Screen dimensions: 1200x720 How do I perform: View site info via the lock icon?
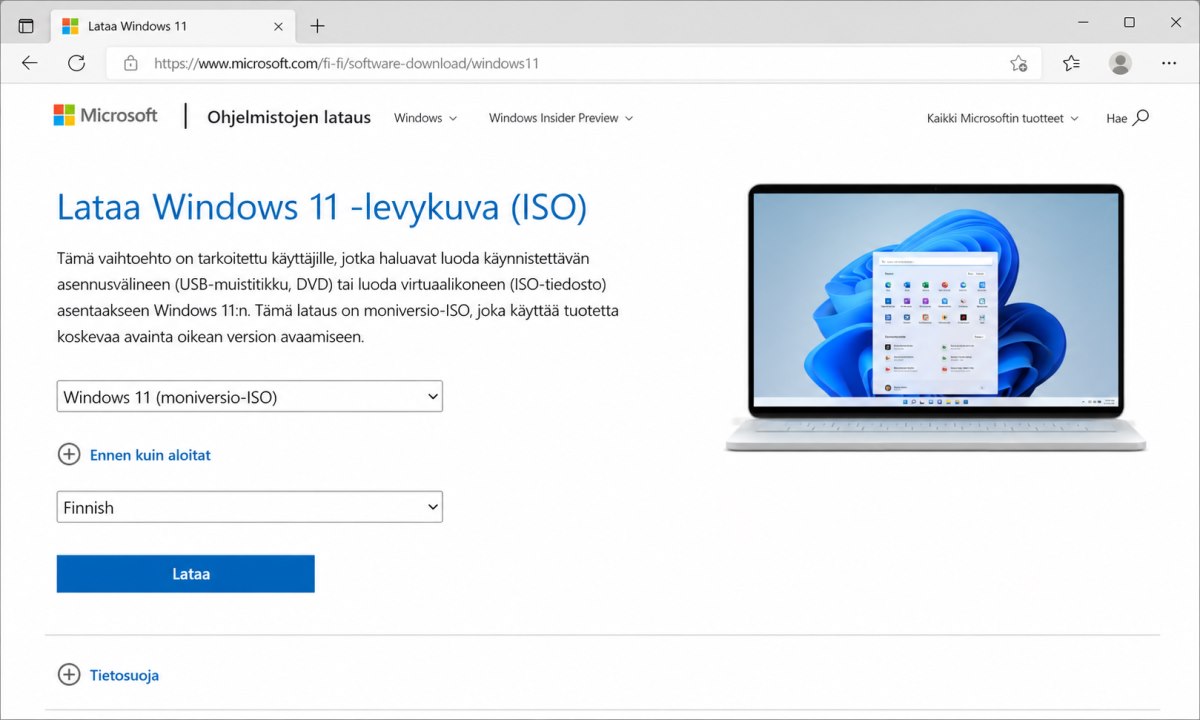click(x=130, y=63)
